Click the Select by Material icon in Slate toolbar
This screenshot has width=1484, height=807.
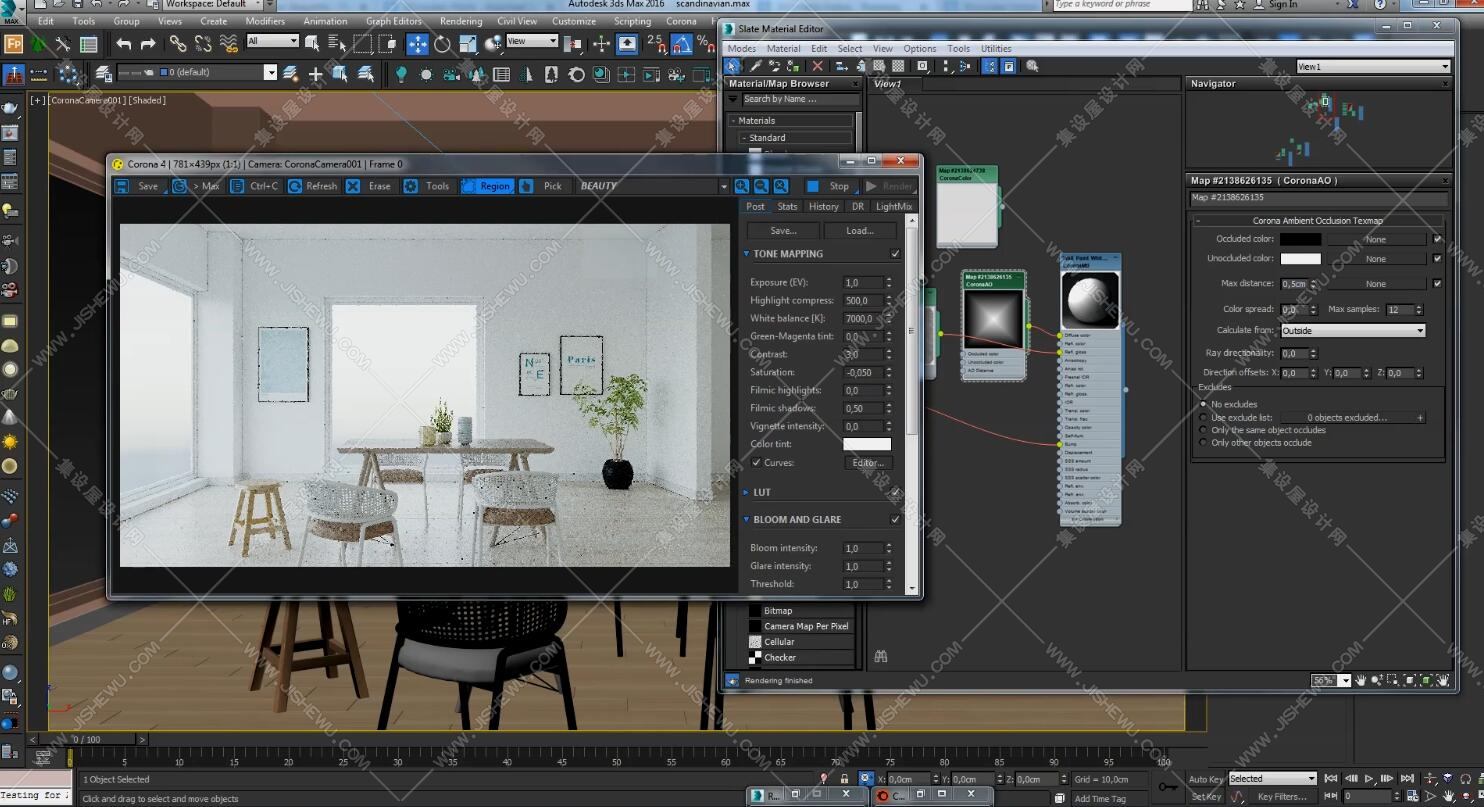click(x=1032, y=66)
